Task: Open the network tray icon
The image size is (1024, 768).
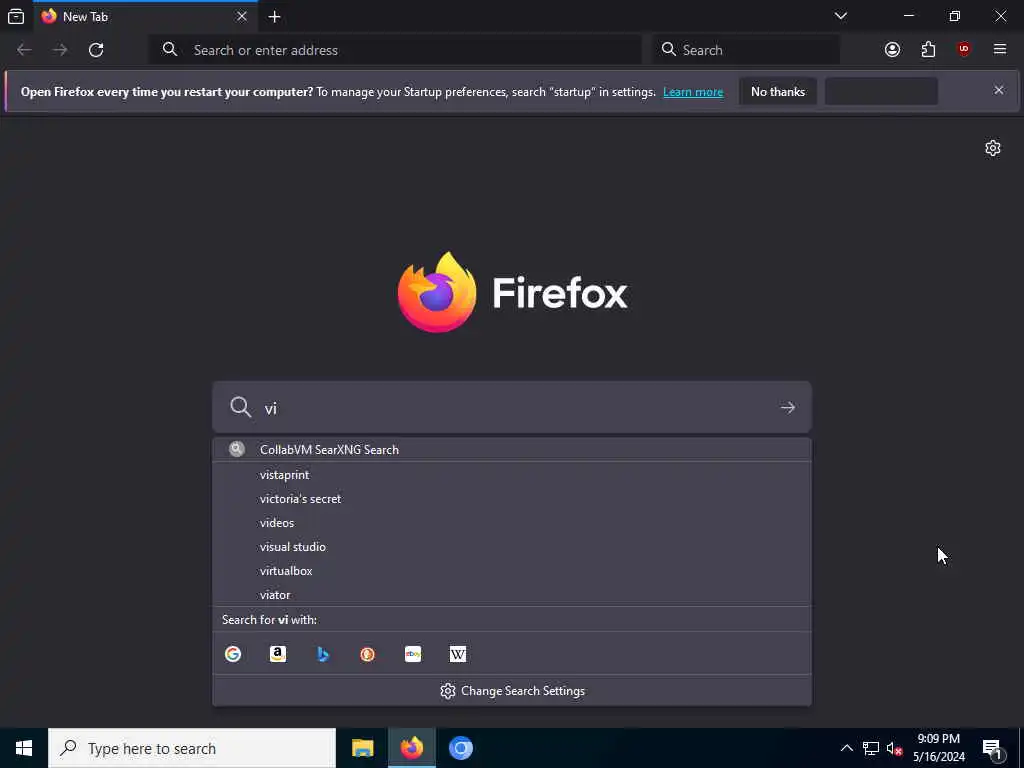Action: (871, 748)
